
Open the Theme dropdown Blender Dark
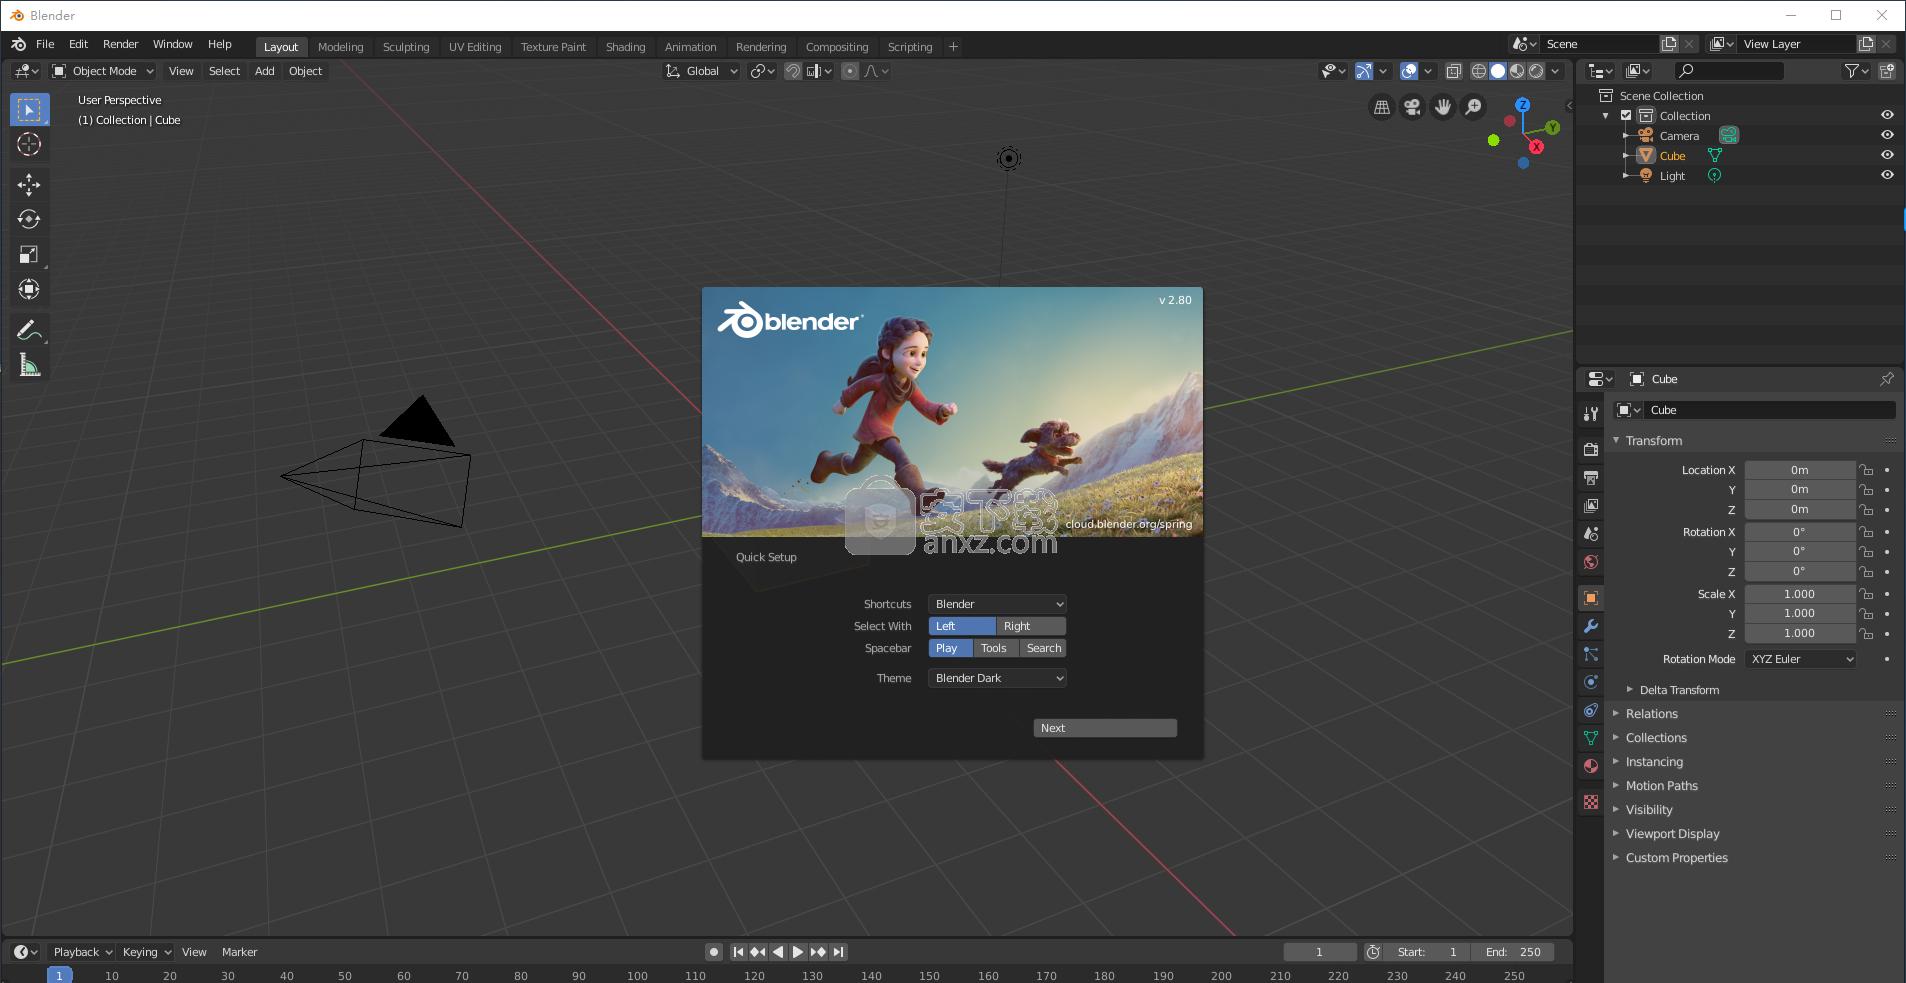[997, 678]
